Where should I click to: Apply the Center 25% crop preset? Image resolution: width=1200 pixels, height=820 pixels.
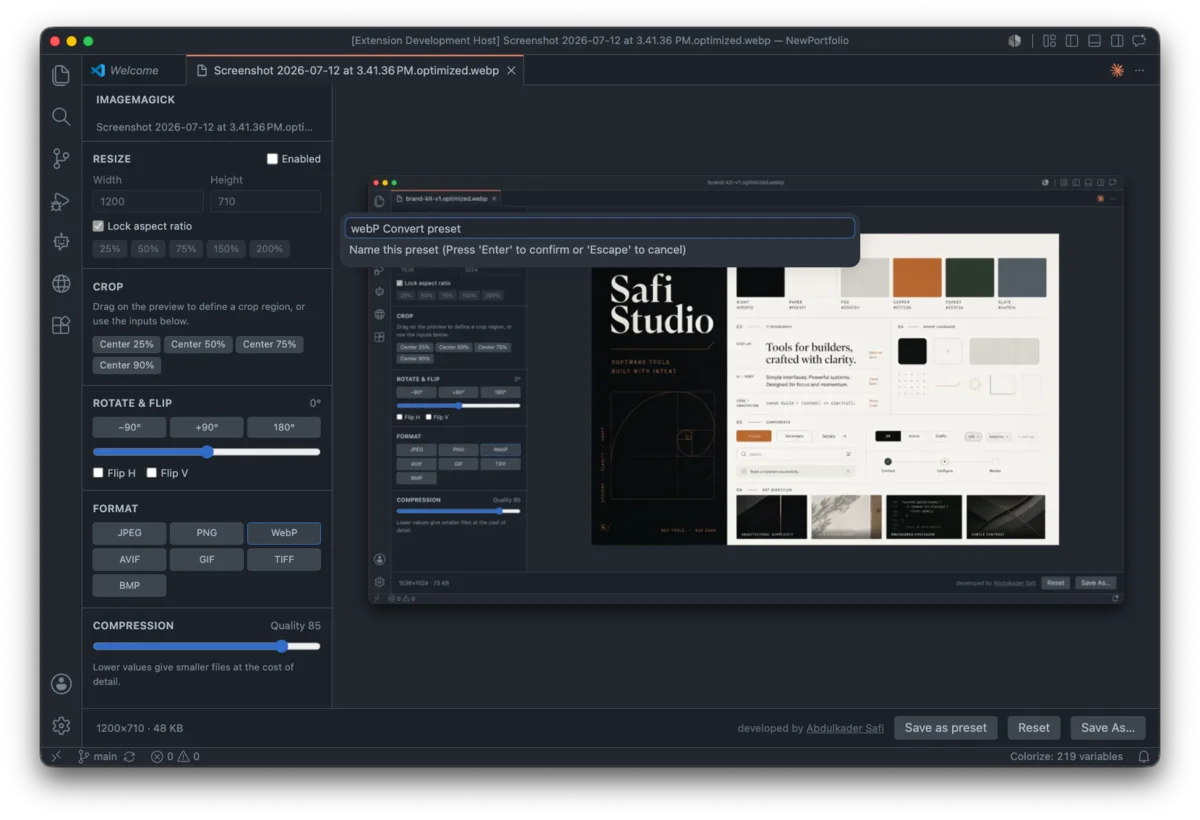pyautogui.click(x=127, y=344)
